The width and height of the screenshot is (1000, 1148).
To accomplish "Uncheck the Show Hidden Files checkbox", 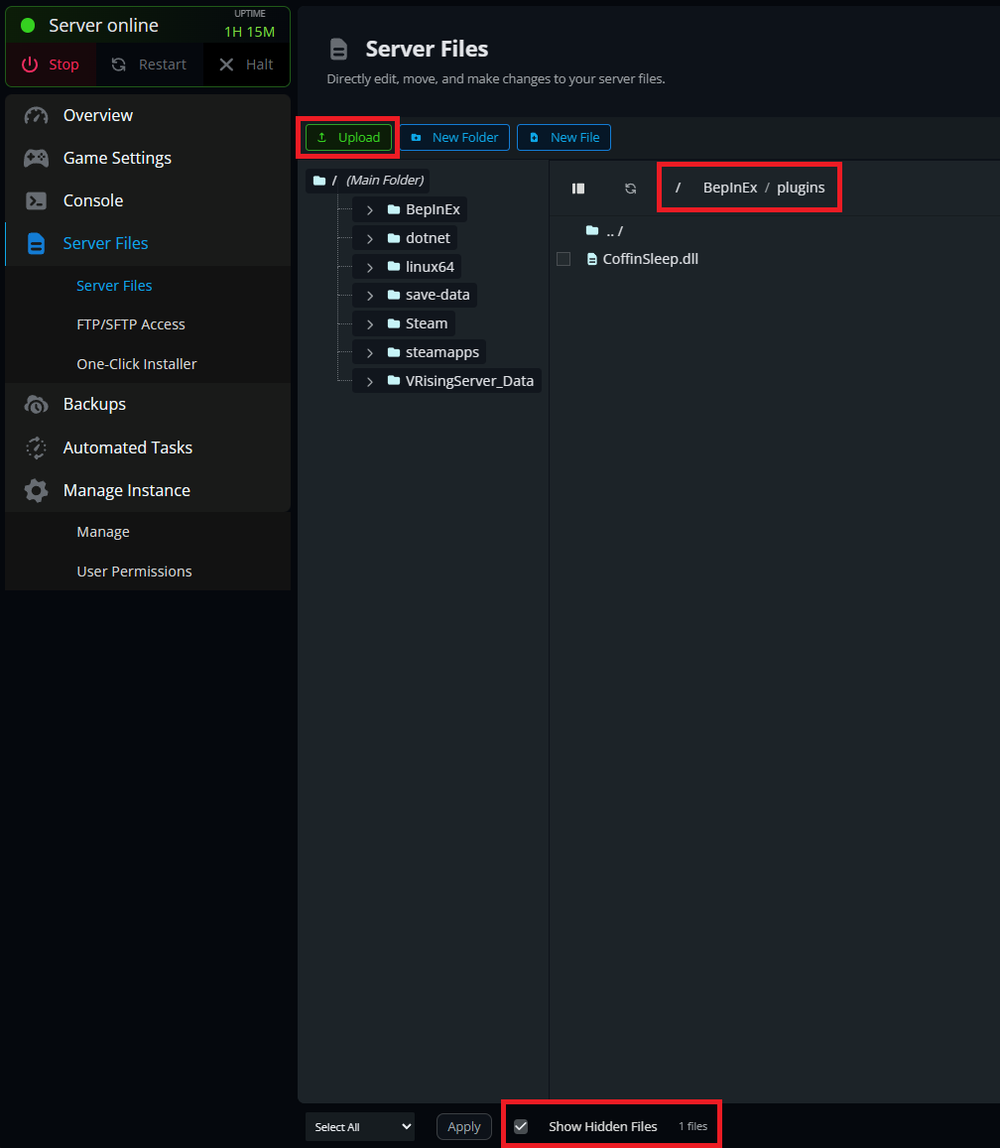I will click(x=521, y=1126).
